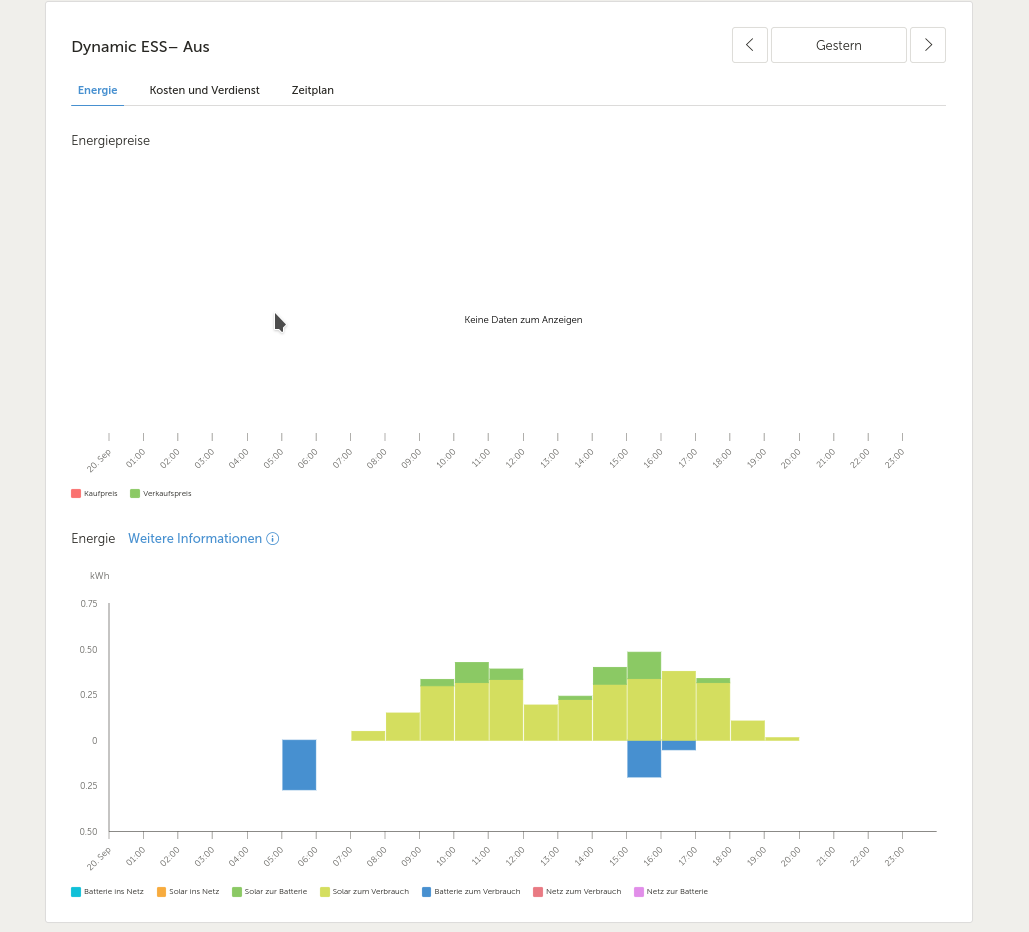Select the Energie tab
Image resolution: width=1029 pixels, height=932 pixels.
pos(97,91)
